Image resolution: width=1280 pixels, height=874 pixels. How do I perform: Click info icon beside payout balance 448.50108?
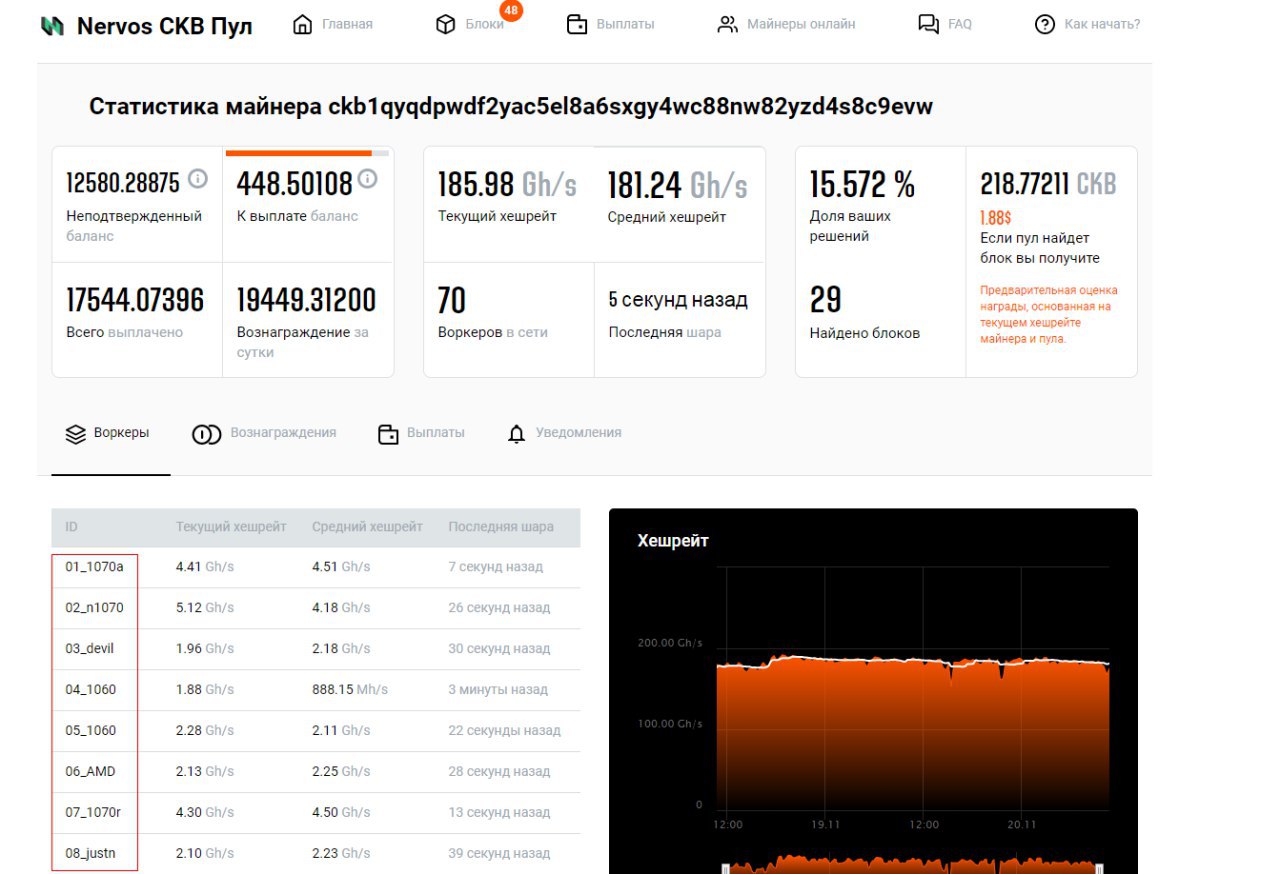click(367, 179)
